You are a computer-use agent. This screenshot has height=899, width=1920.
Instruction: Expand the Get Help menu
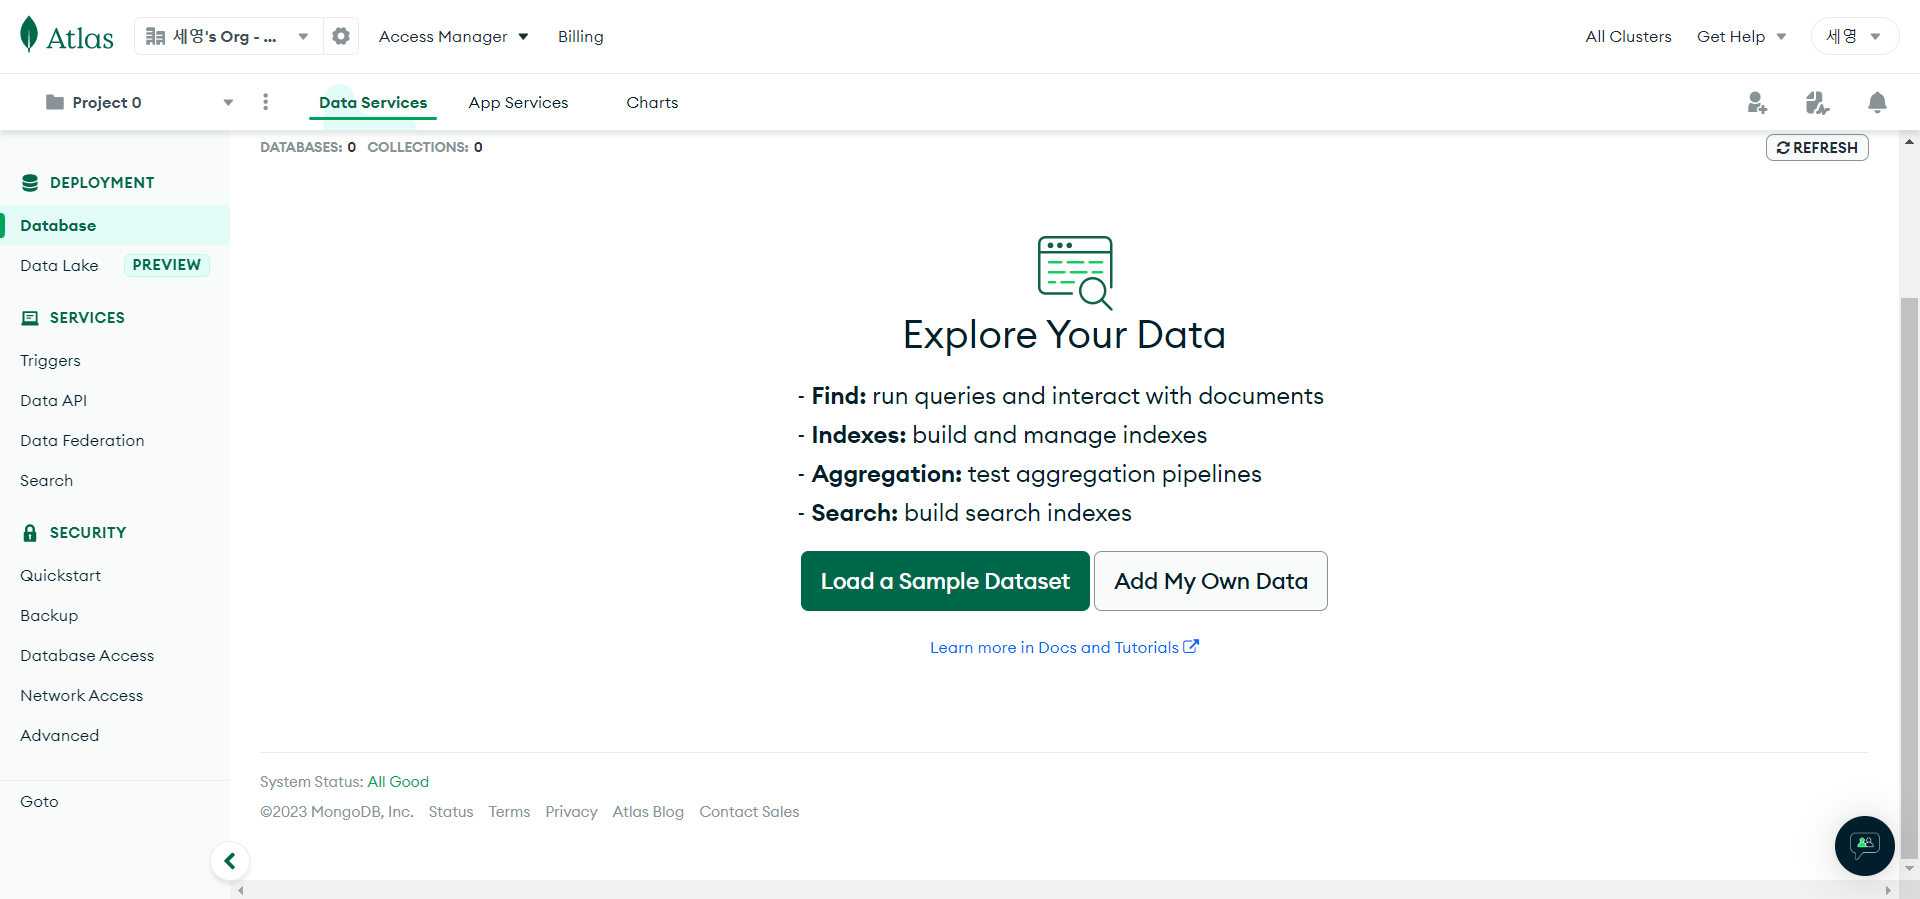point(1741,36)
